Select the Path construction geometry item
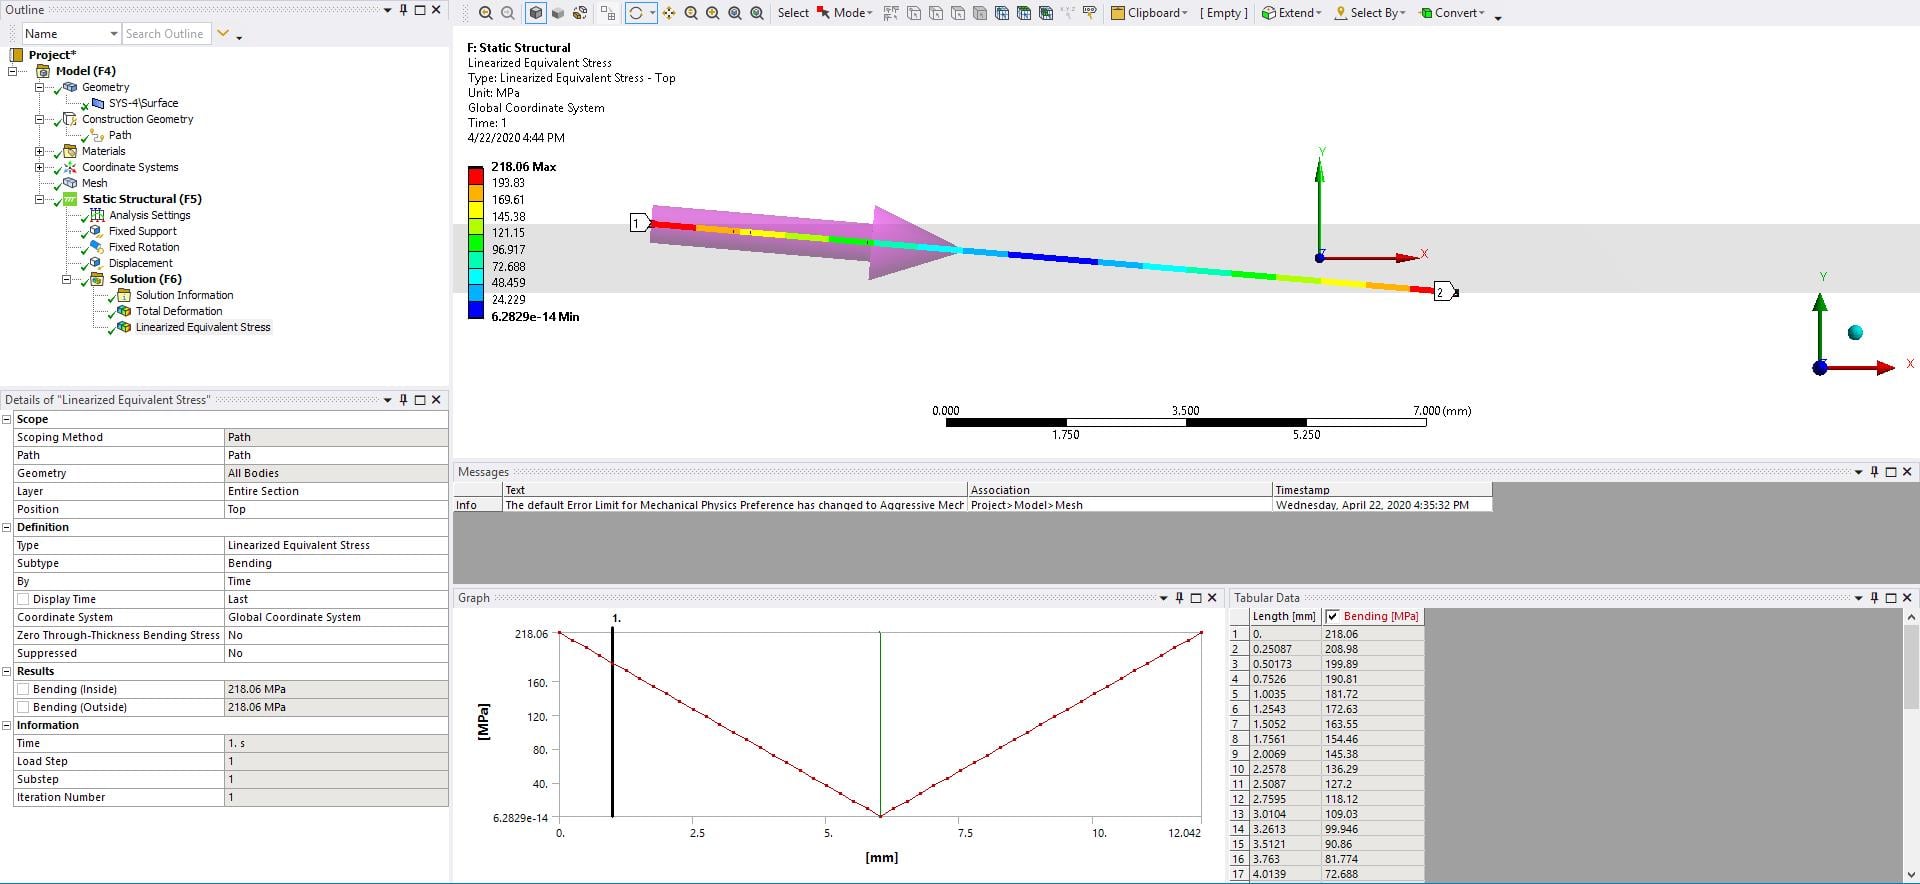The width and height of the screenshot is (1920, 884). pyautogui.click(x=120, y=135)
